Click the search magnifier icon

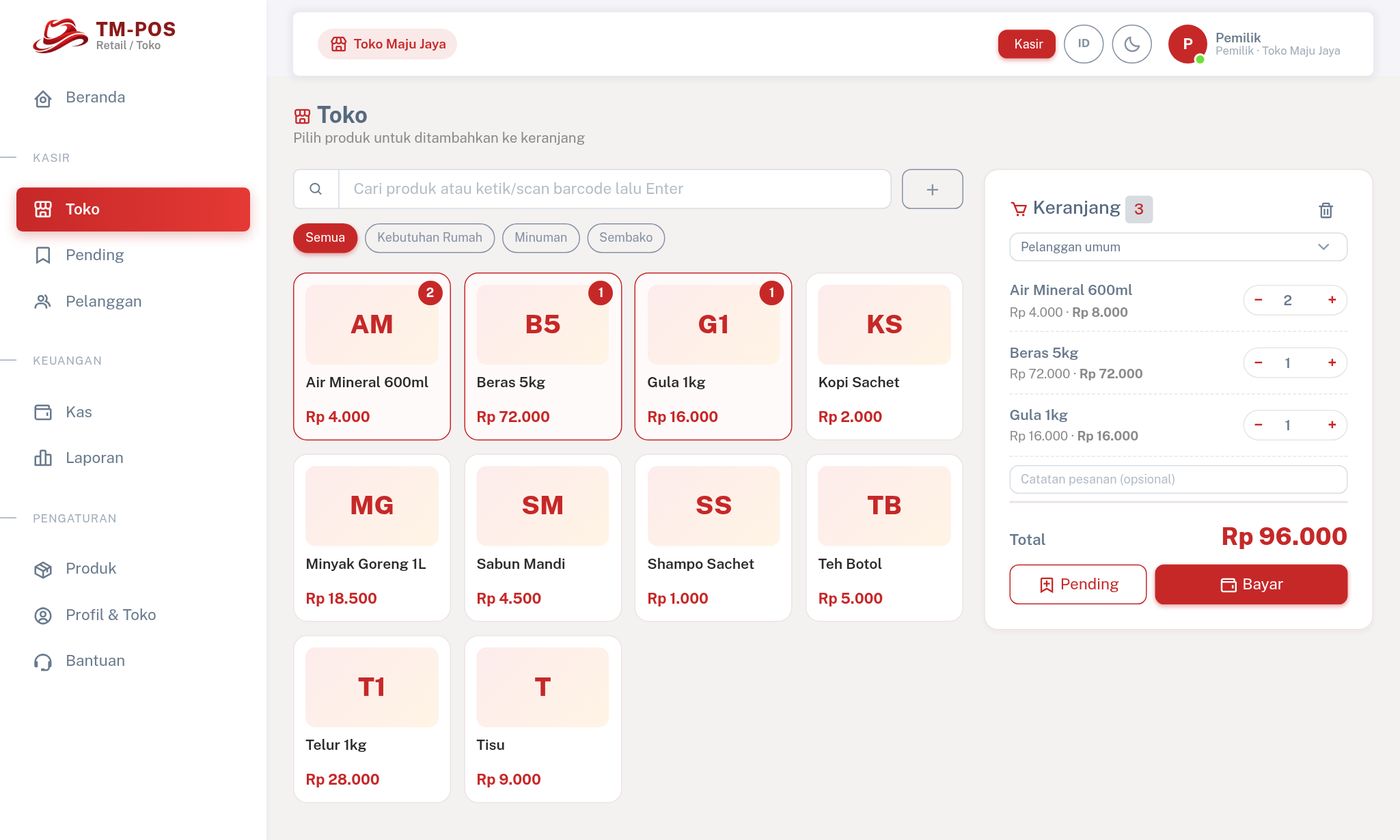coord(316,189)
